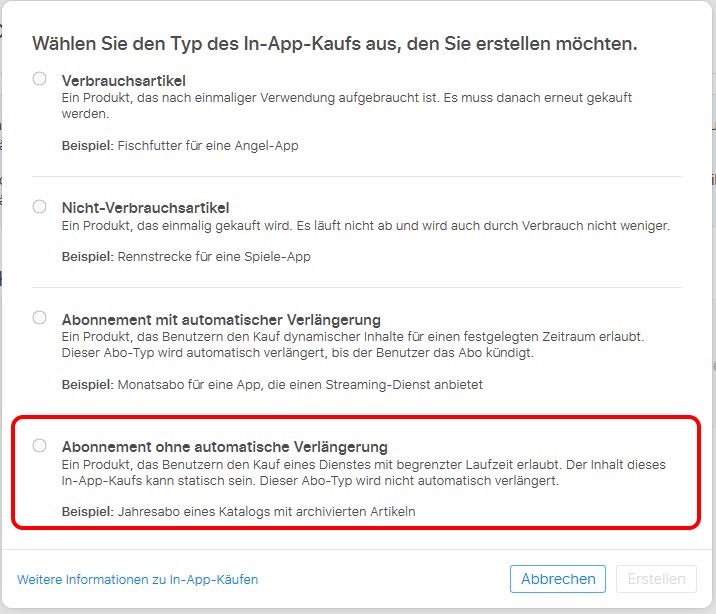716x614 pixels.
Task: Select the Nicht-Verbrauchsartikel radio button
Action: pos(39,206)
